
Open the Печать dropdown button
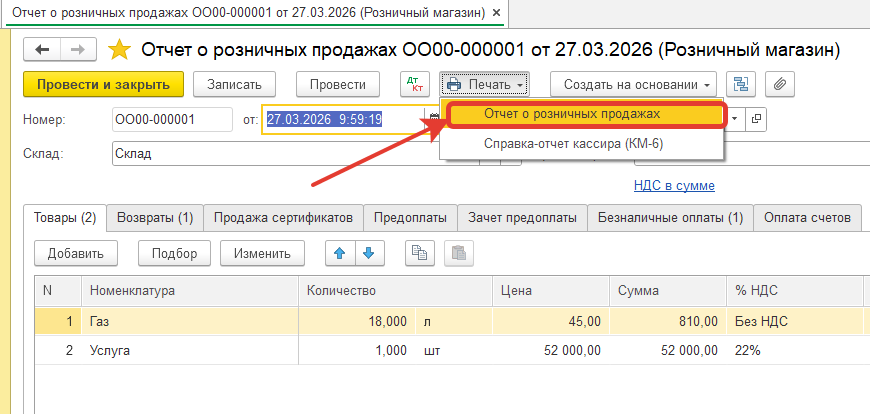(485, 84)
